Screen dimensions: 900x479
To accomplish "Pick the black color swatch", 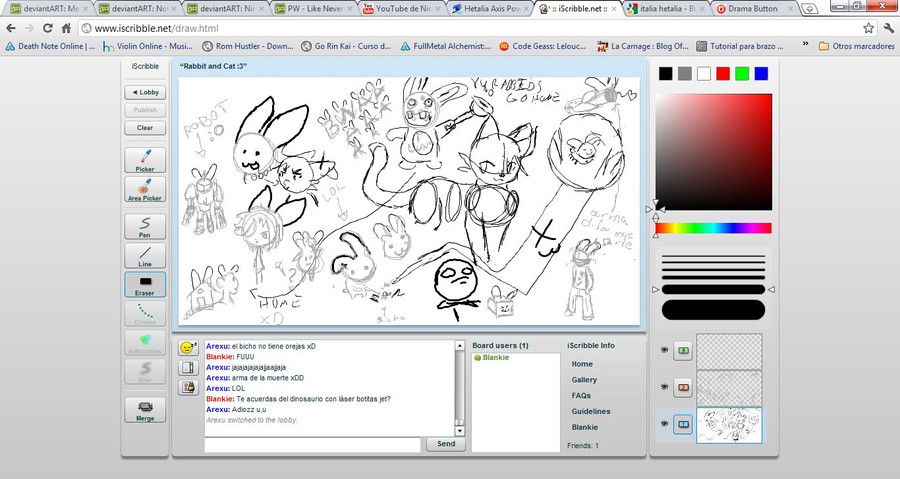I will click(665, 73).
